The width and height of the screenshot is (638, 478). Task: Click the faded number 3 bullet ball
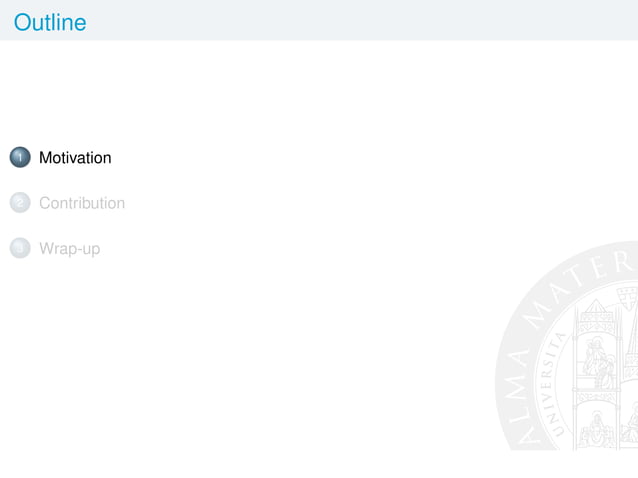20,248
